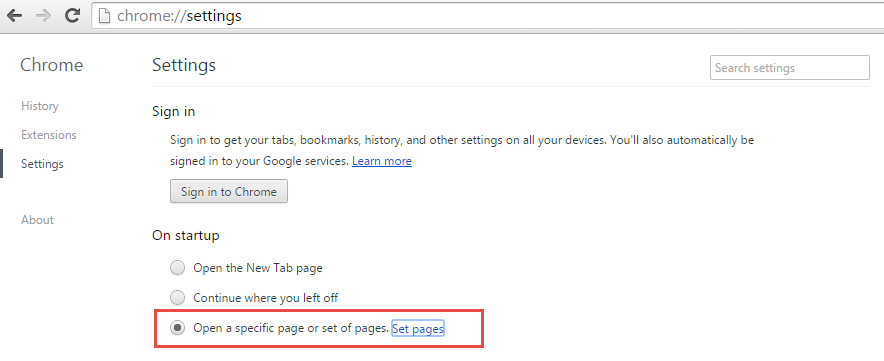This screenshot has height=361, width=884.
Task: Click the Settings page heading
Action: click(x=184, y=65)
